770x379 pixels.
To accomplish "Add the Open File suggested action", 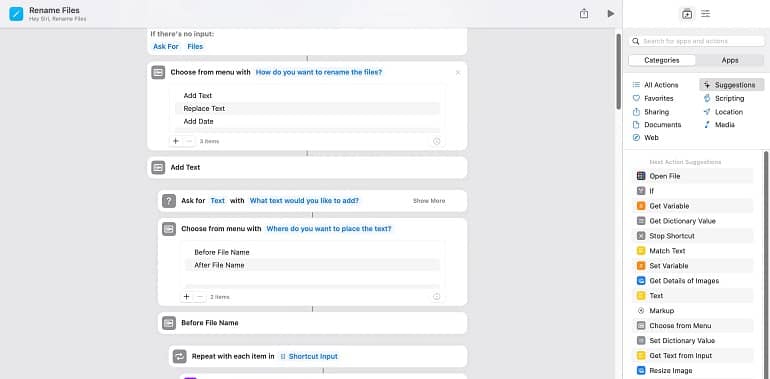I will tap(692, 176).
